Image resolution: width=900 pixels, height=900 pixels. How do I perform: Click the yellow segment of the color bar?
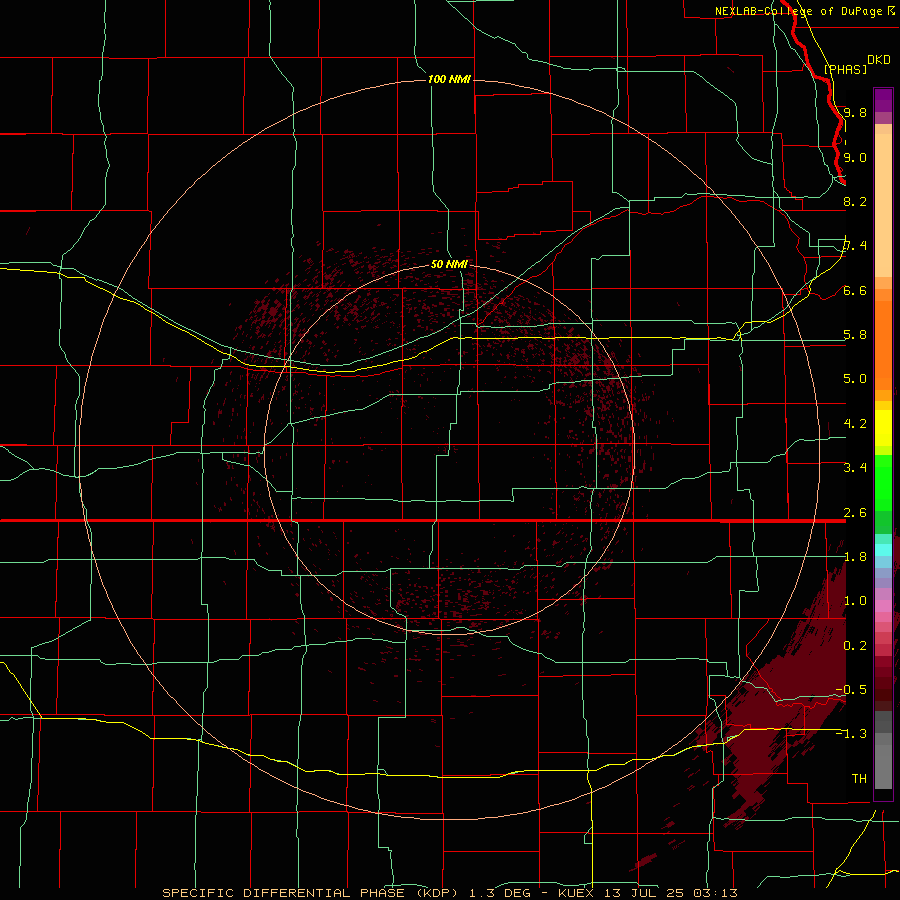tap(883, 428)
